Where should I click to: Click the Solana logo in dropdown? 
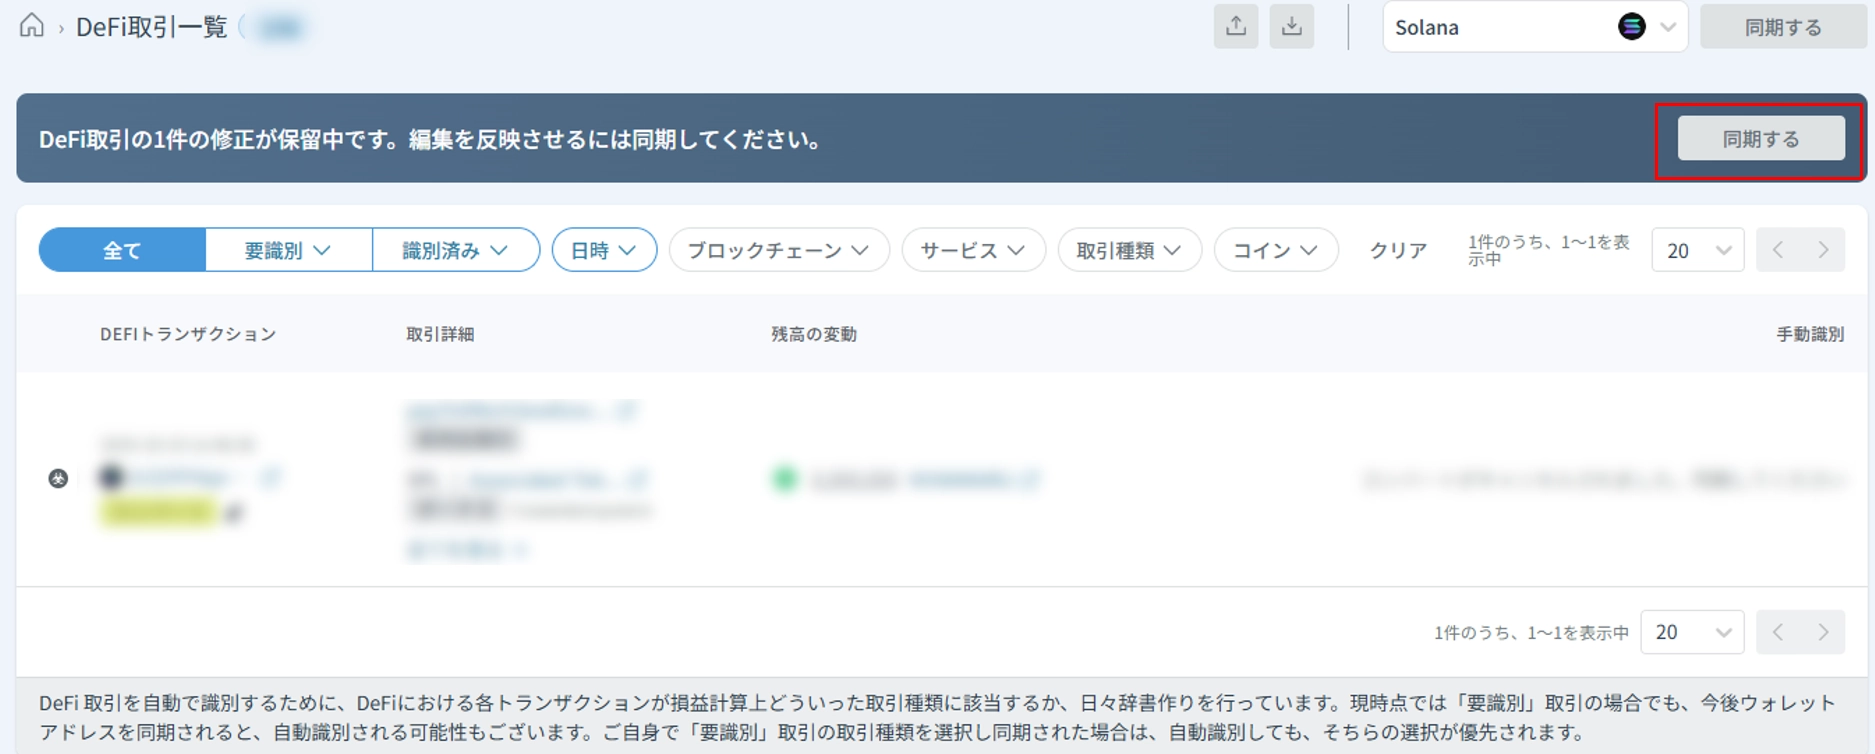(x=1631, y=27)
